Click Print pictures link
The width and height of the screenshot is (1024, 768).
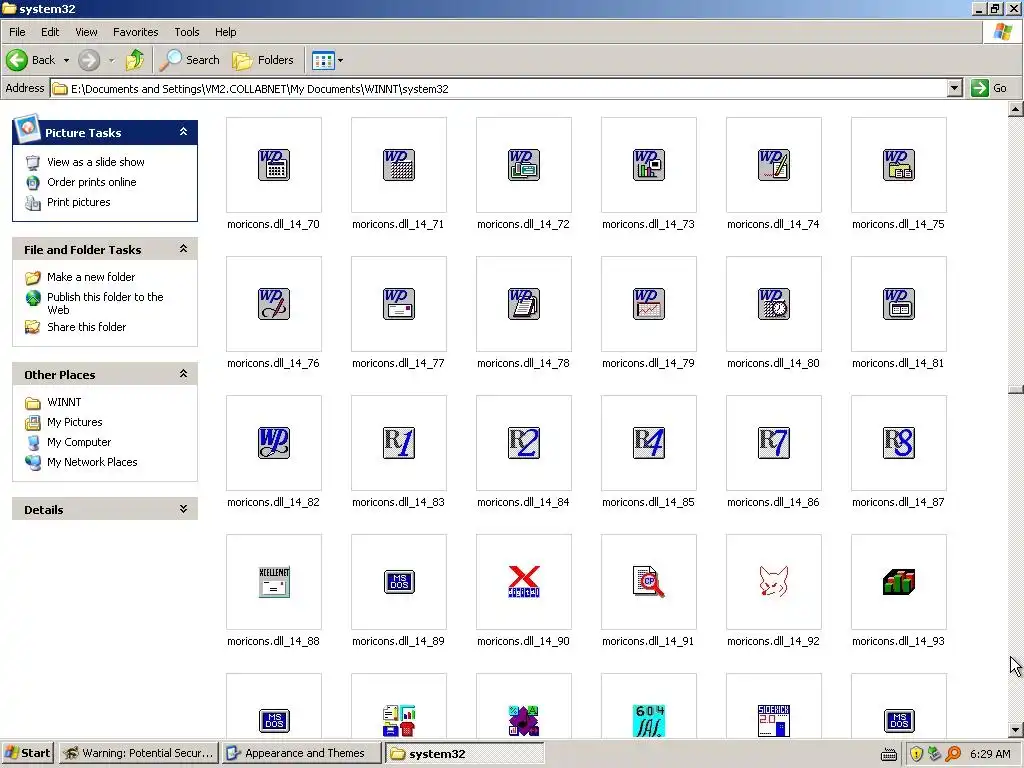pos(78,202)
